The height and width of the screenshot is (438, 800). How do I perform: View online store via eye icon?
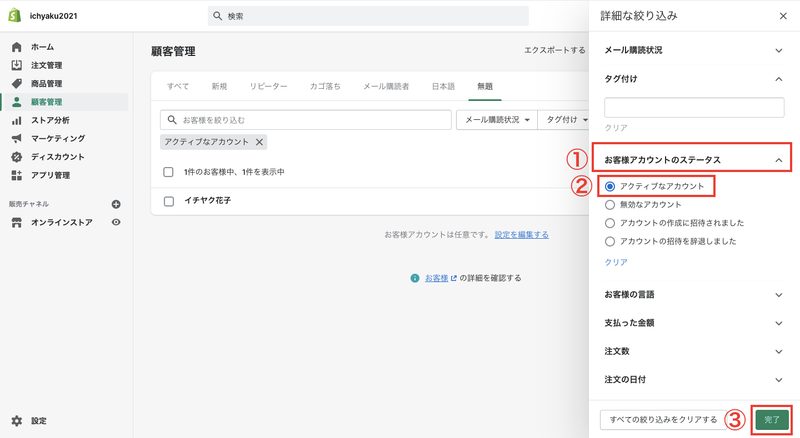[x=116, y=222]
